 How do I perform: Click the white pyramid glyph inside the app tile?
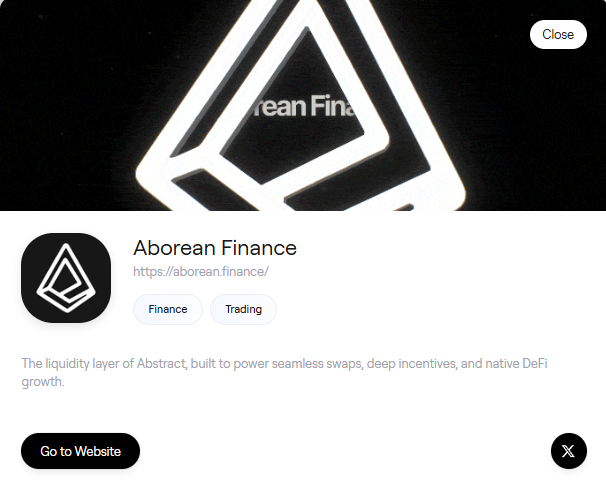coord(66,278)
